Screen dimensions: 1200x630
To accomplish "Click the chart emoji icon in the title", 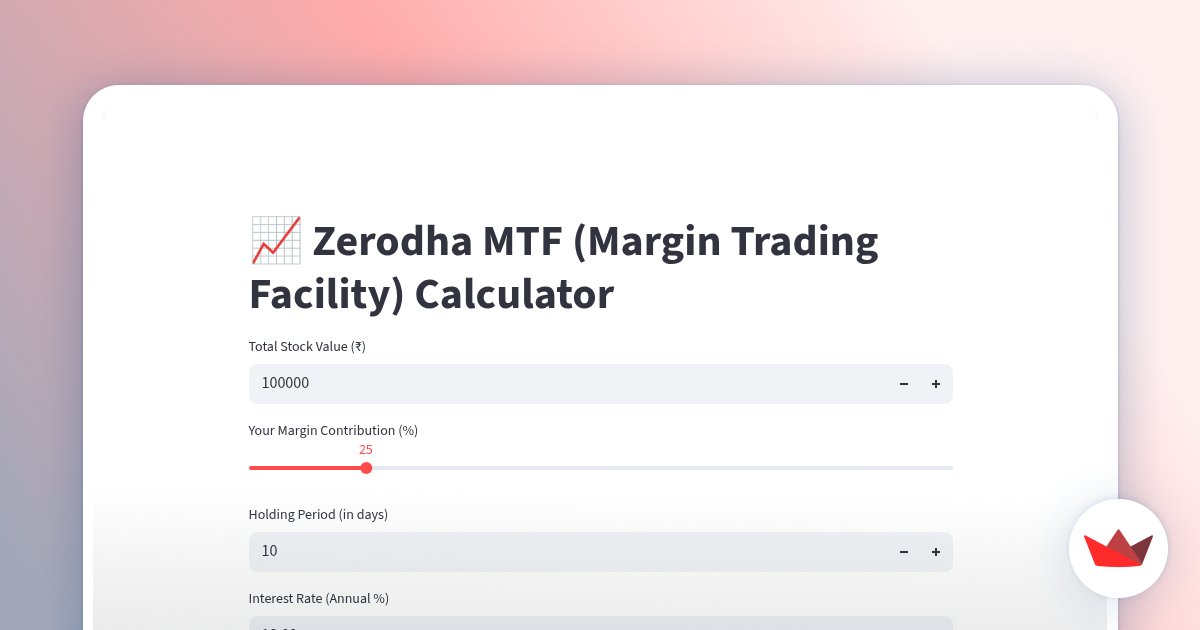I will pos(275,240).
